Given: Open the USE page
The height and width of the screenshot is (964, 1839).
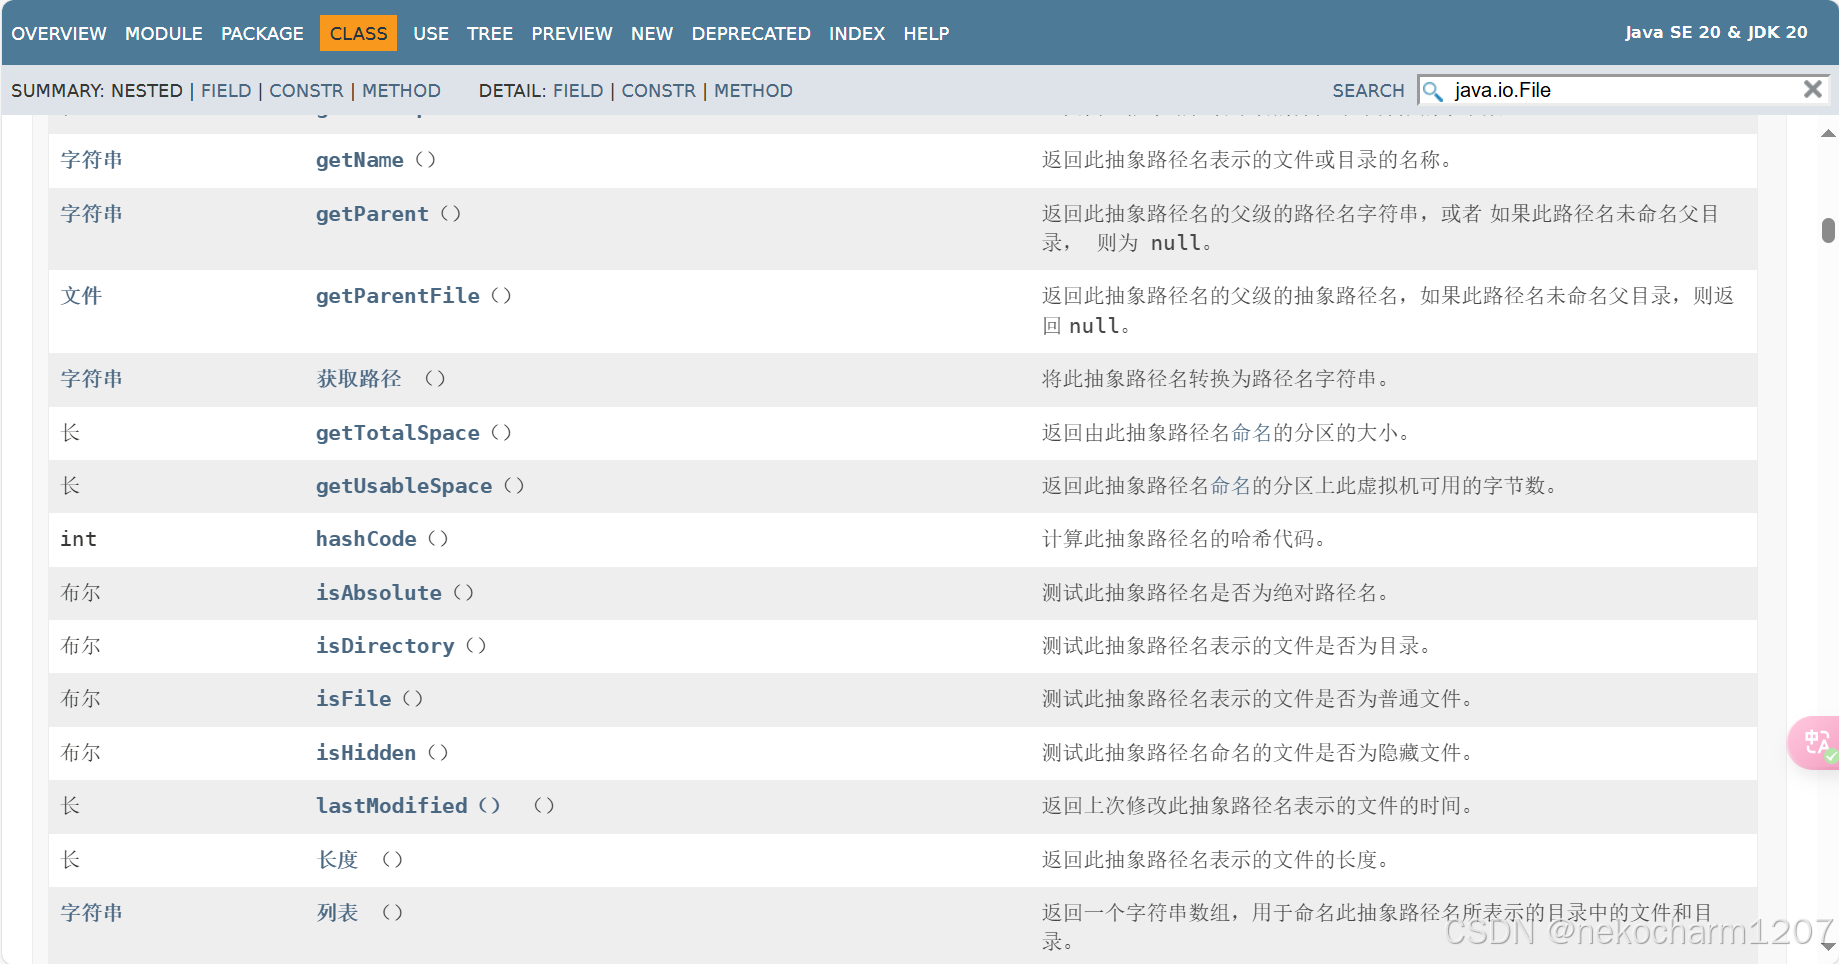Looking at the screenshot, I should pos(431,33).
